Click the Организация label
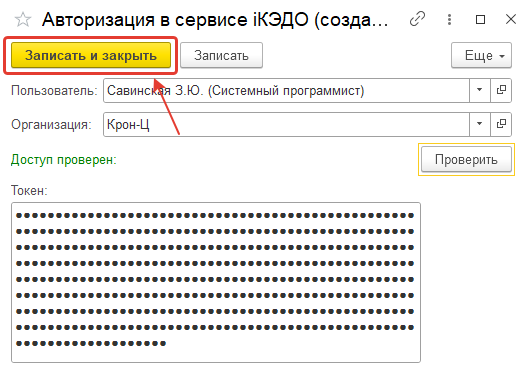530x373 pixels. coord(51,125)
